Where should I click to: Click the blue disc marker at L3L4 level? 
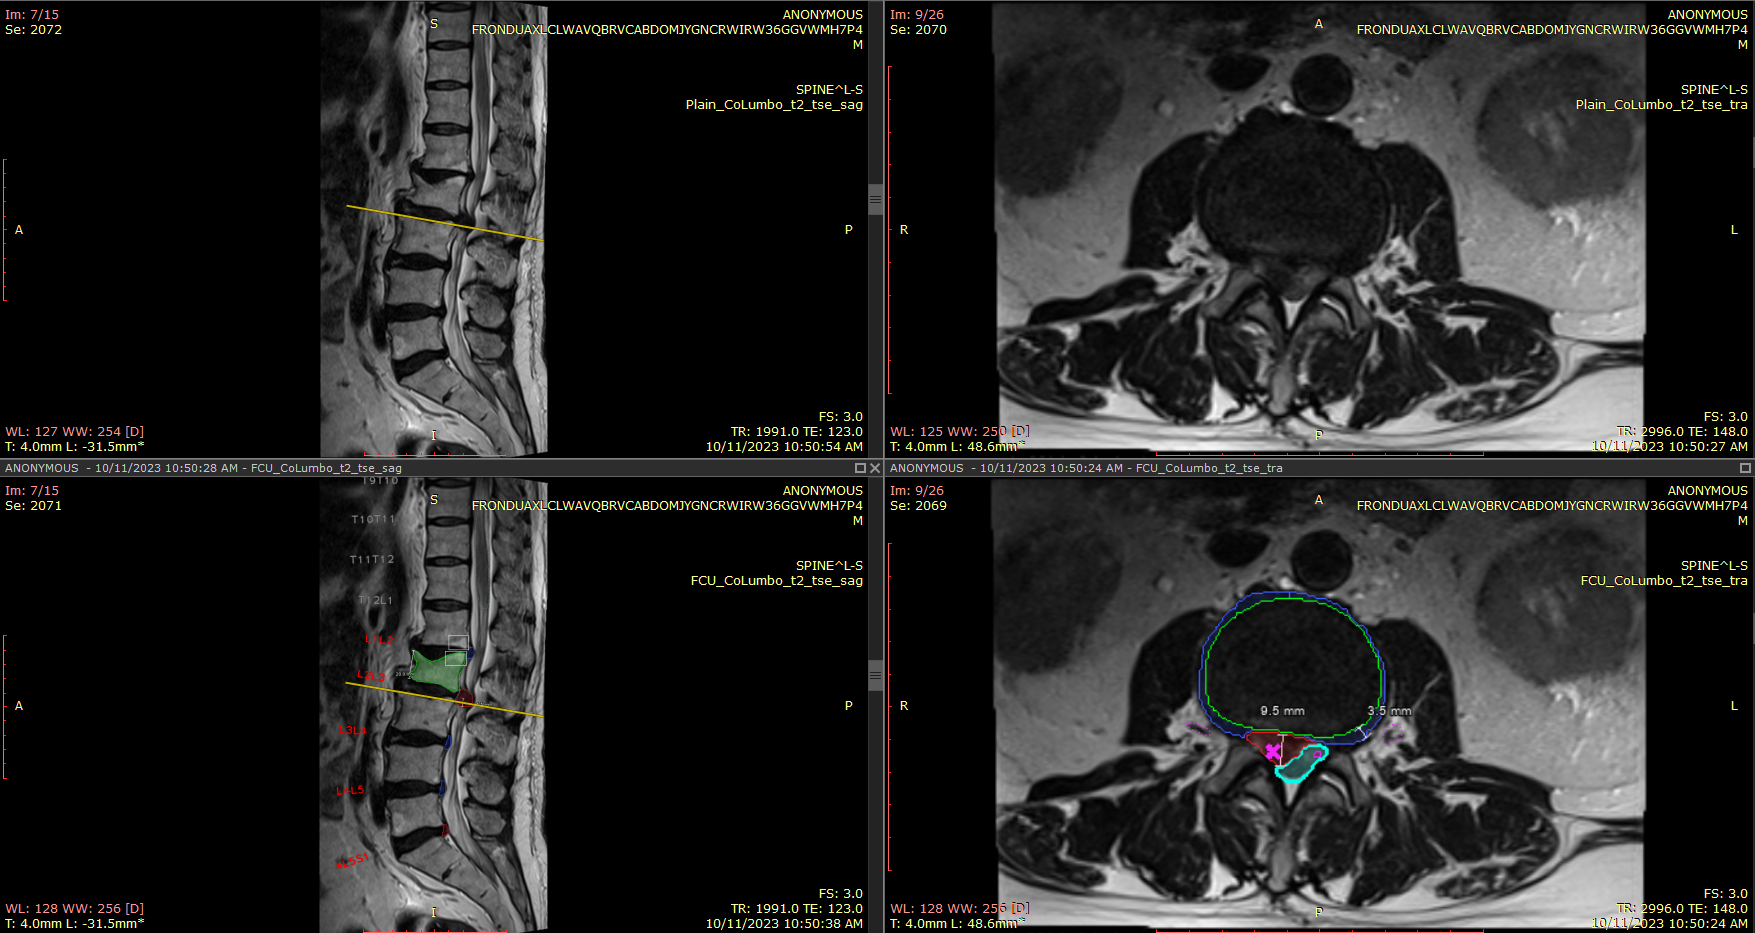[x=448, y=743]
